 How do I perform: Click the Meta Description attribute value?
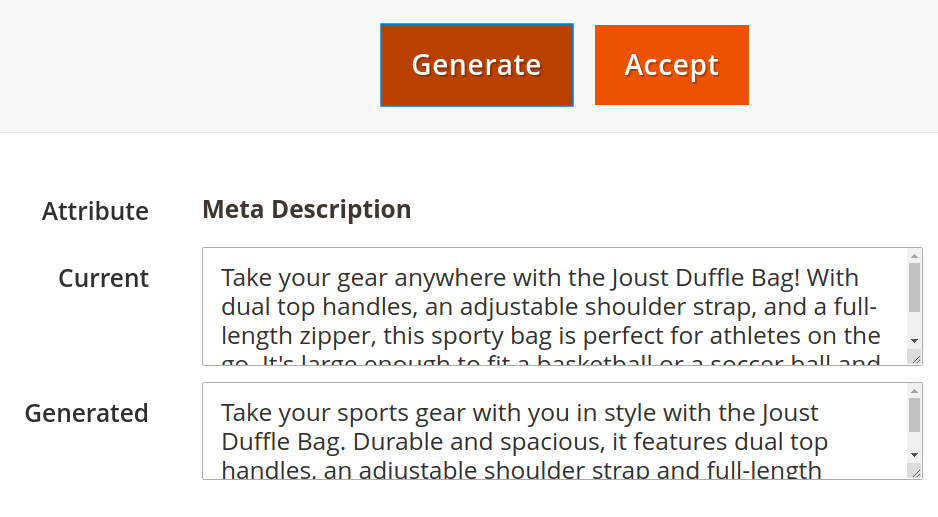coord(306,209)
